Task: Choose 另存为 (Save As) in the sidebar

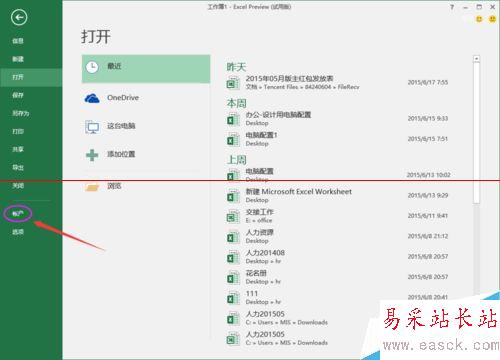Action: coord(21,113)
